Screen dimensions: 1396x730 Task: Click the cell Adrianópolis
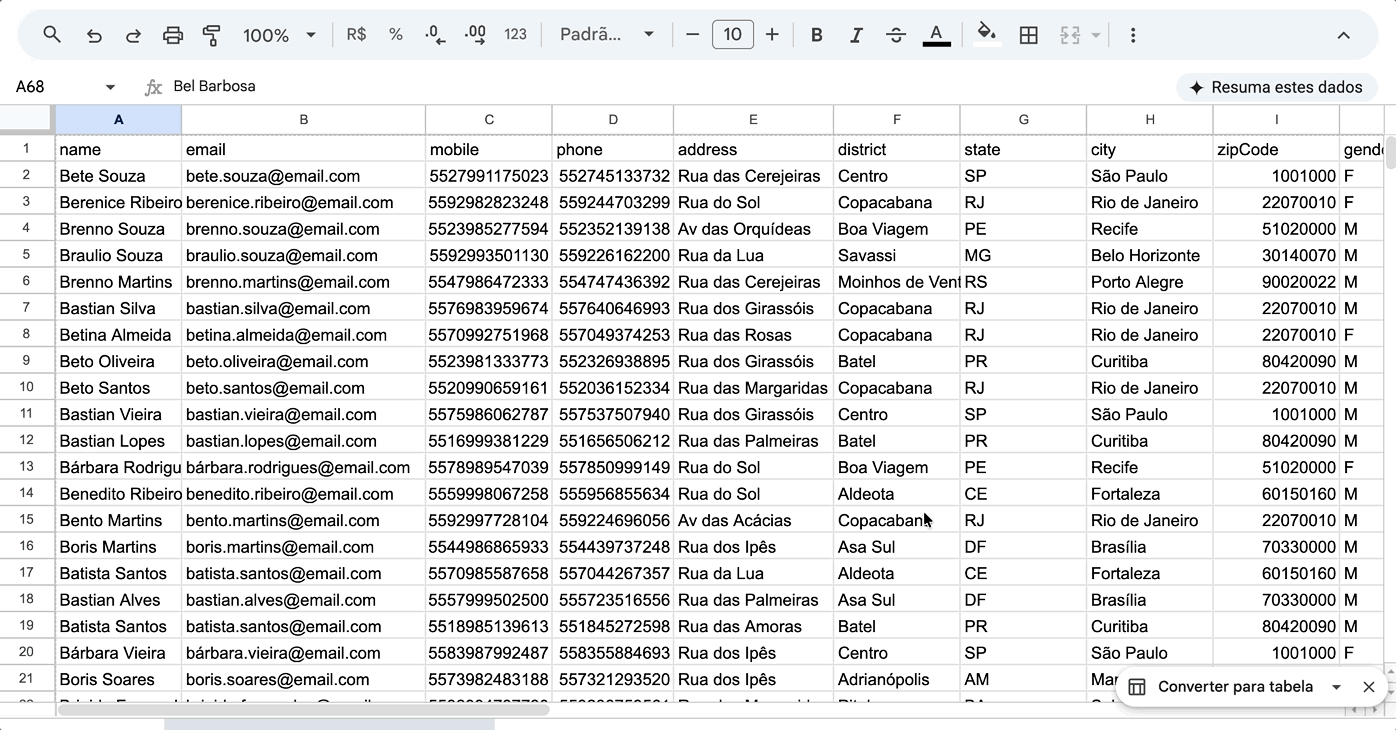click(896, 679)
